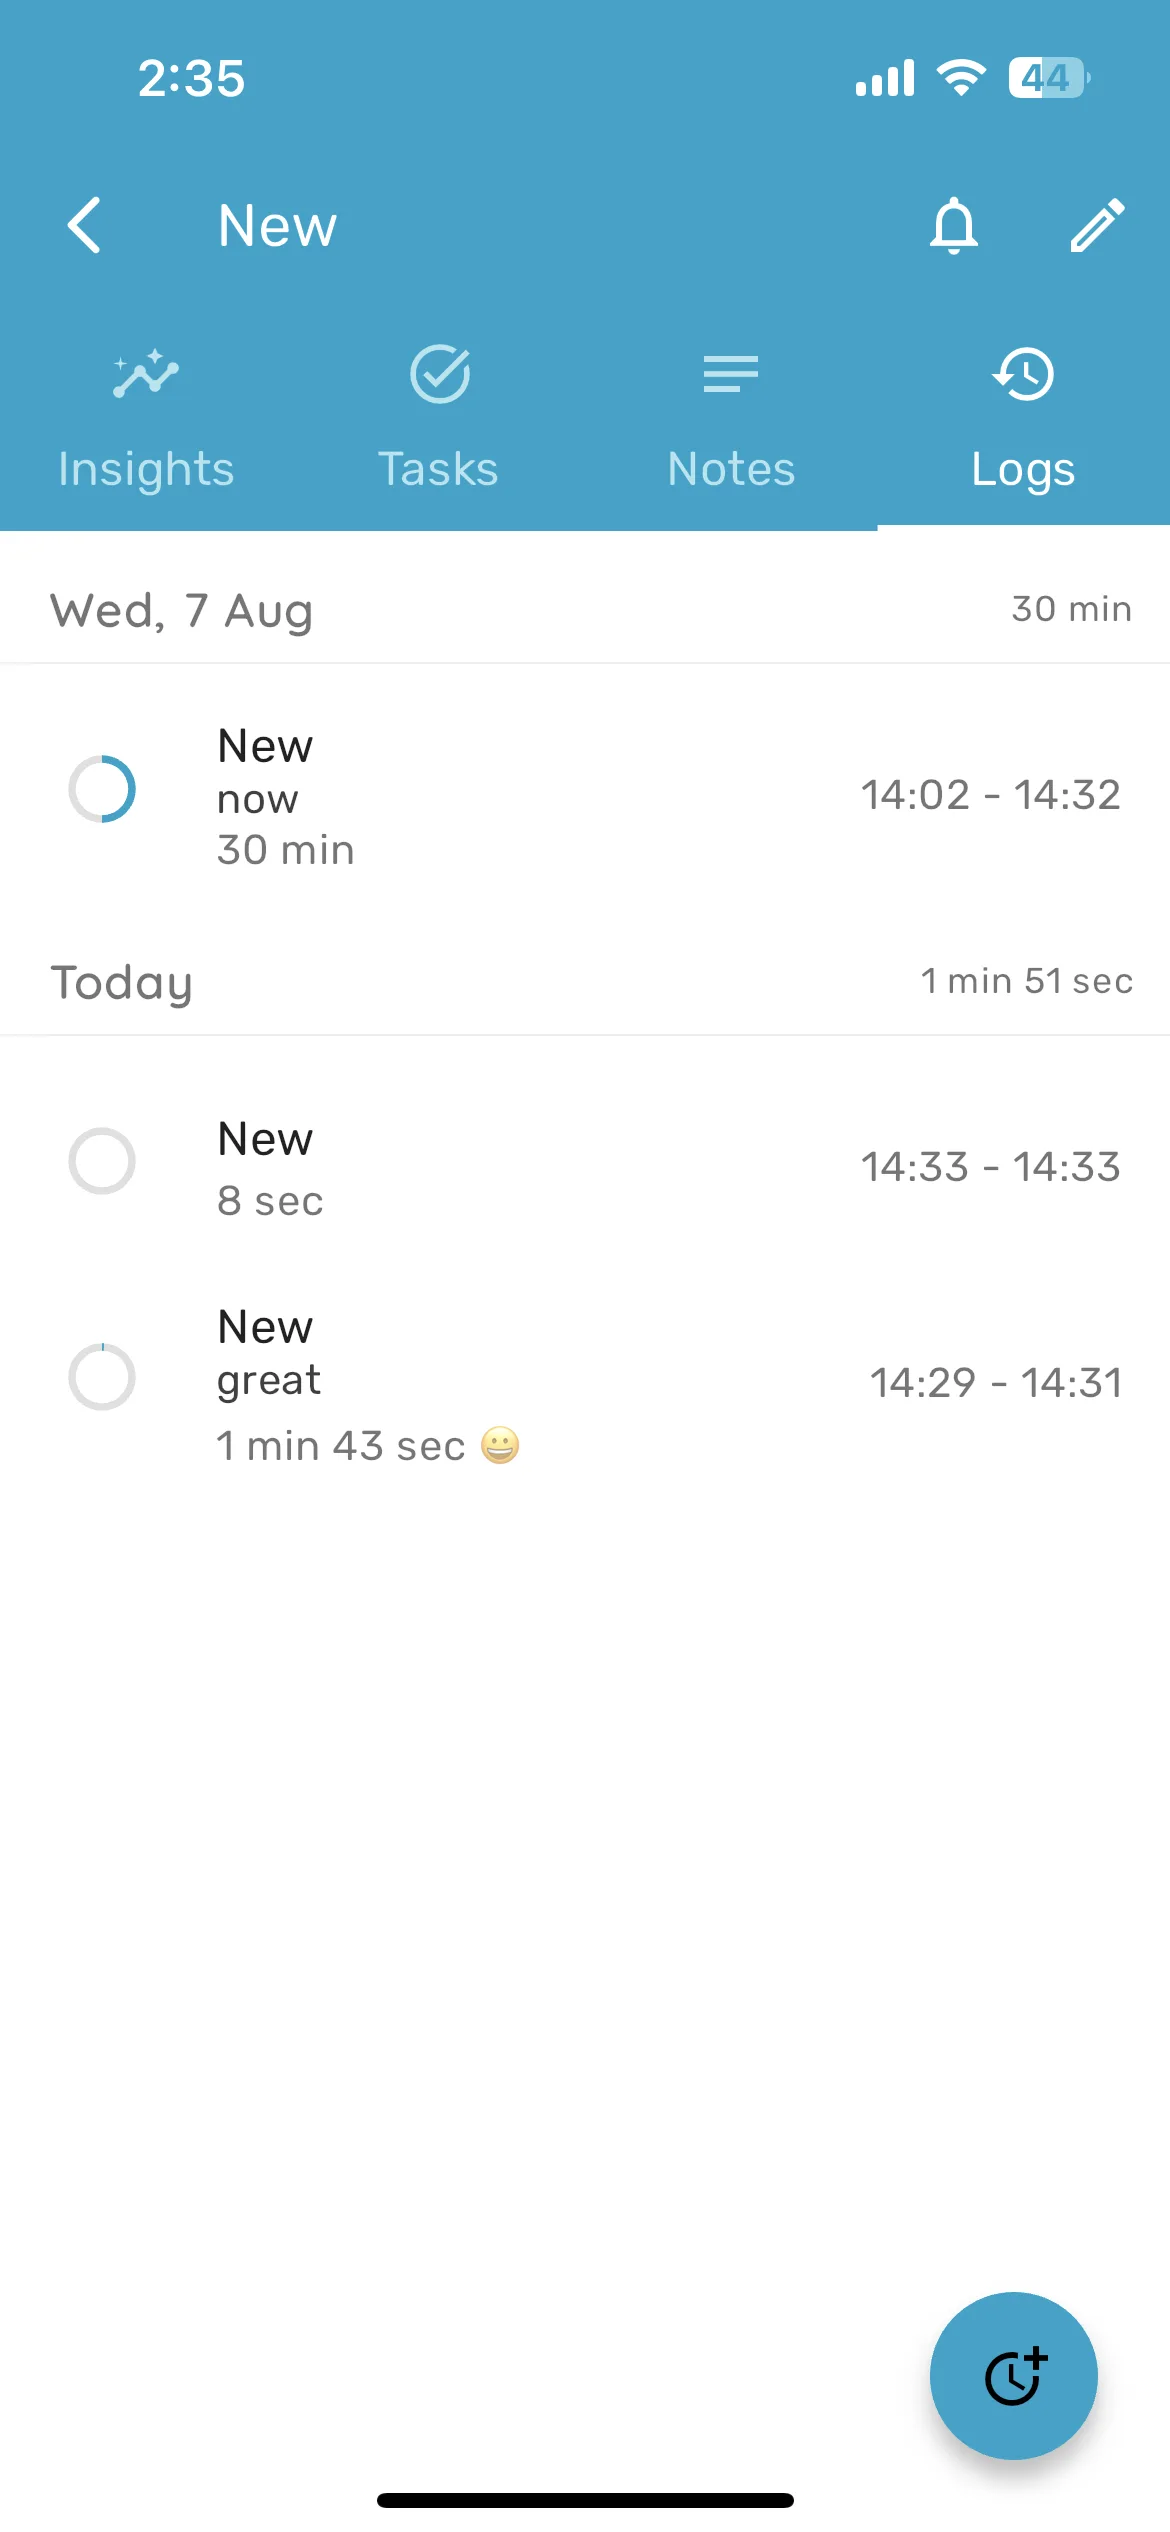The width and height of the screenshot is (1170, 2532).
Task: Add a time log with floating clock-plus button
Action: [1014, 2375]
